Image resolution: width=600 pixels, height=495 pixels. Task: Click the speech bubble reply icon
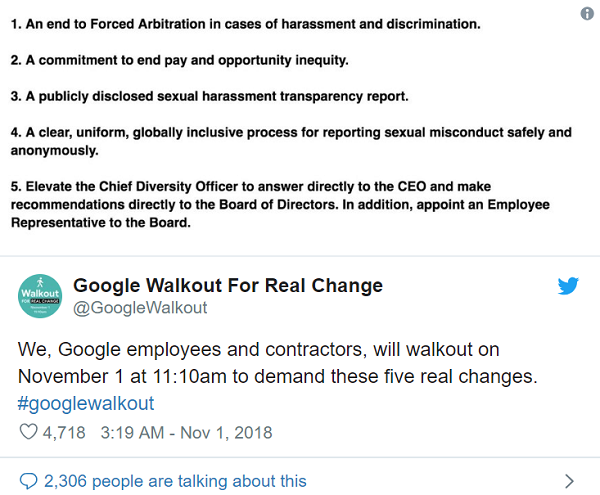click(x=29, y=481)
